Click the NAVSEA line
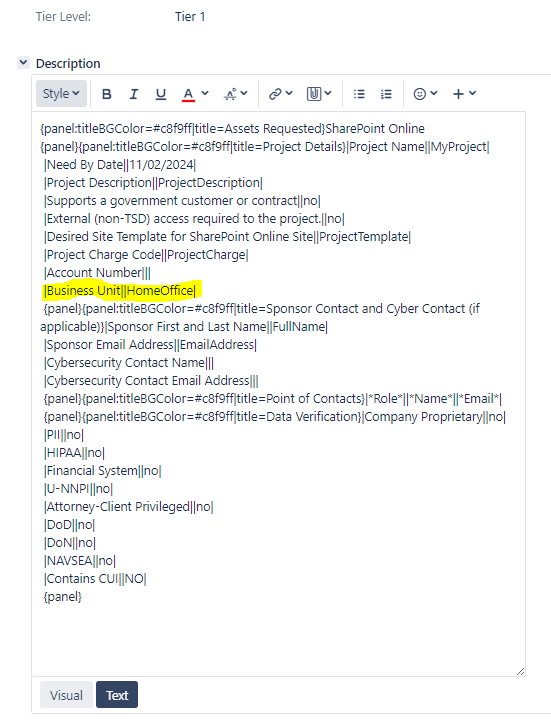The height and width of the screenshot is (725, 551). pos(80,561)
